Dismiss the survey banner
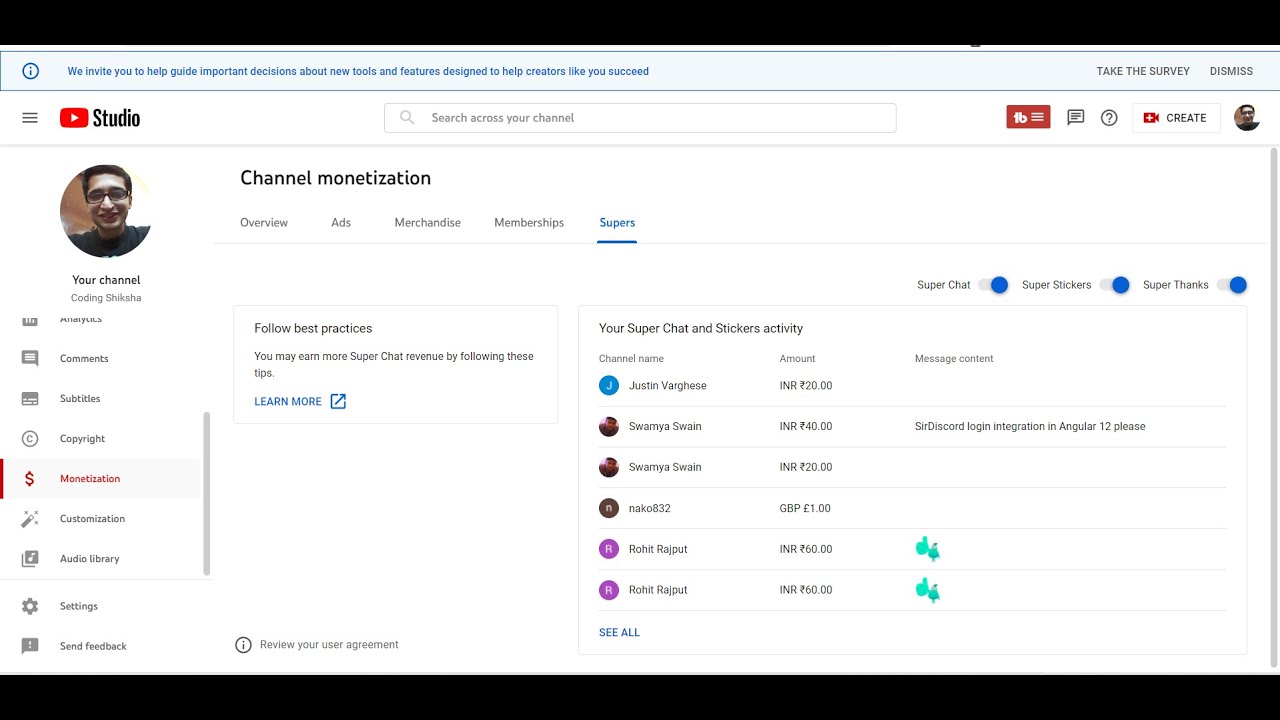The height and width of the screenshot is (720, 1280). coord(1231,71)
